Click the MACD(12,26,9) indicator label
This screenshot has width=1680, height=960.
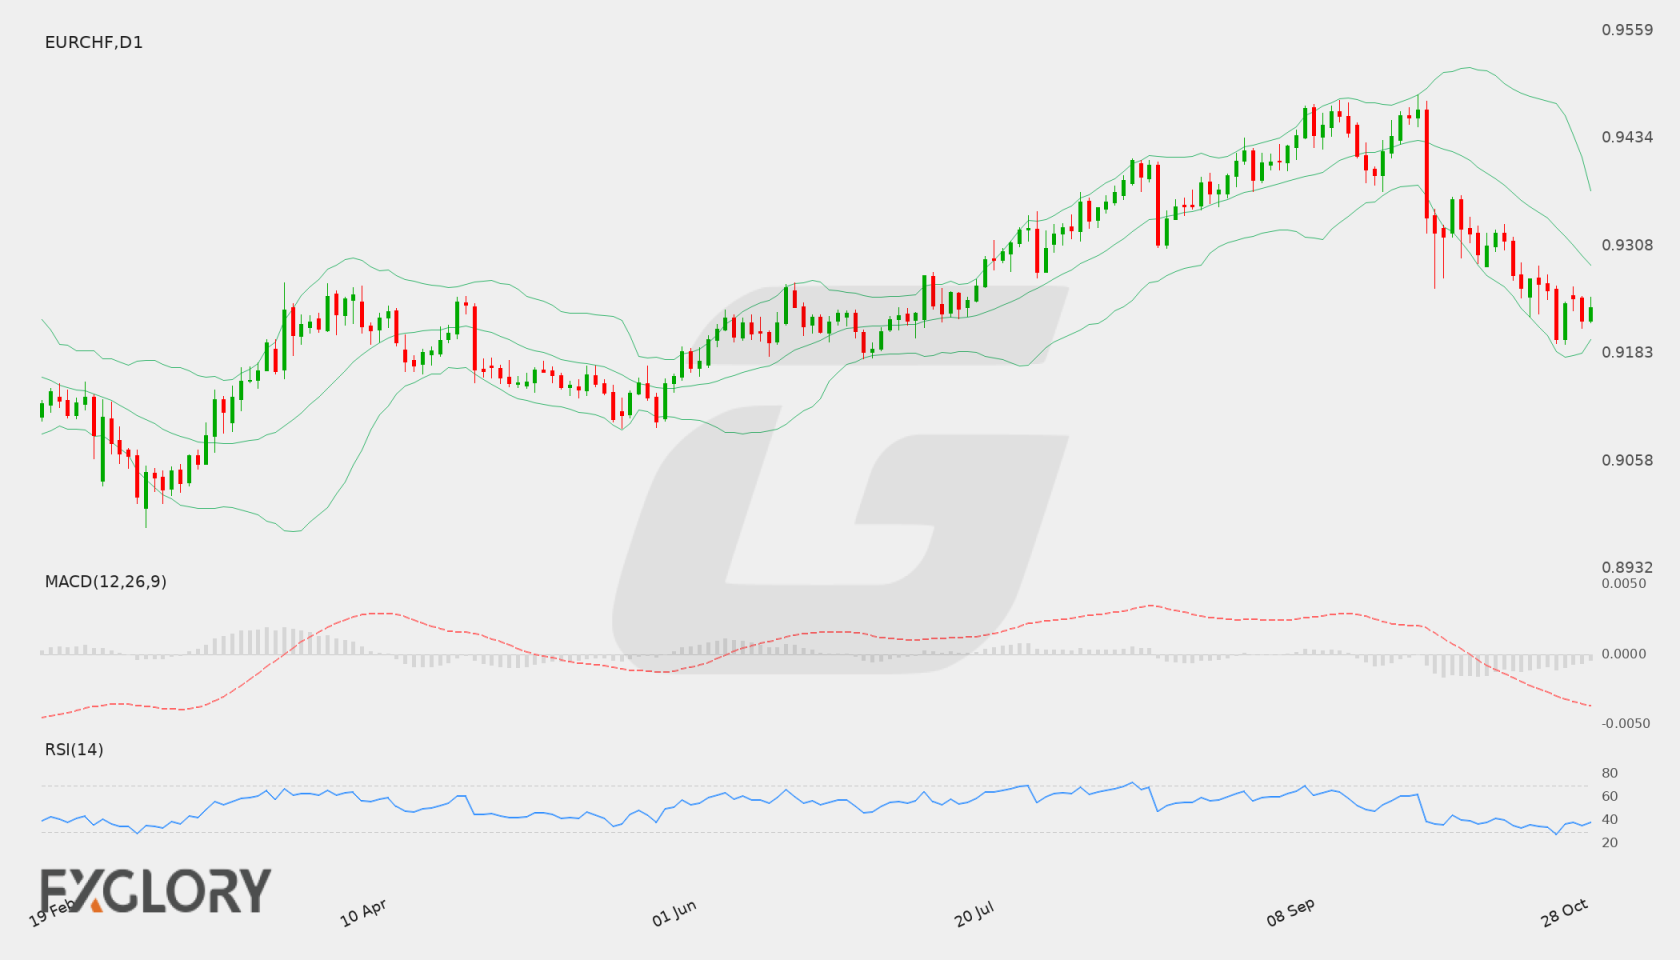pos(106,581)
